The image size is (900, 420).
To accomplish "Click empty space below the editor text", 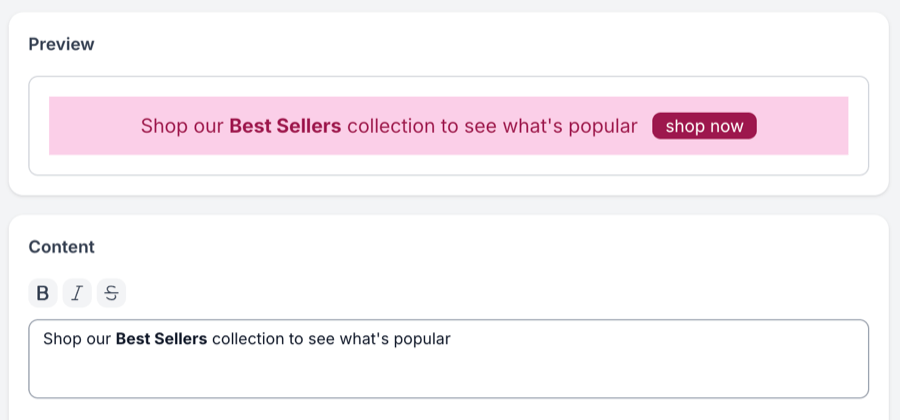I will 448,378.
